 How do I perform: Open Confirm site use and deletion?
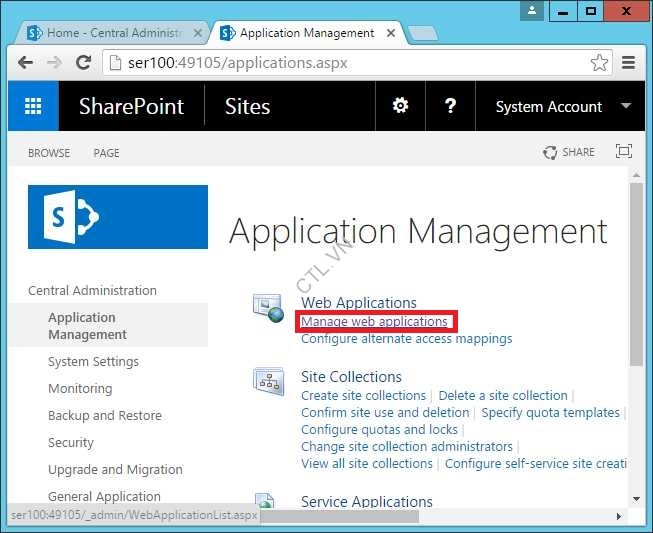click(385, 412)
